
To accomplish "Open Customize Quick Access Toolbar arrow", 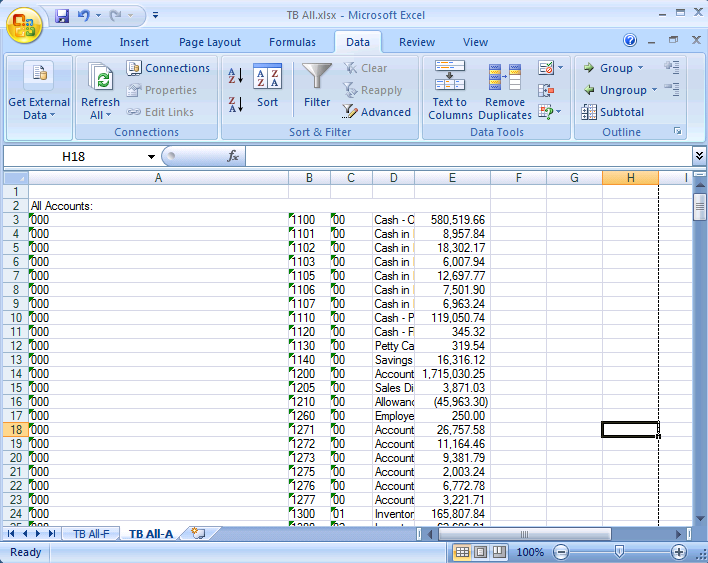I will pyautogui.click(x=155, y=16).
